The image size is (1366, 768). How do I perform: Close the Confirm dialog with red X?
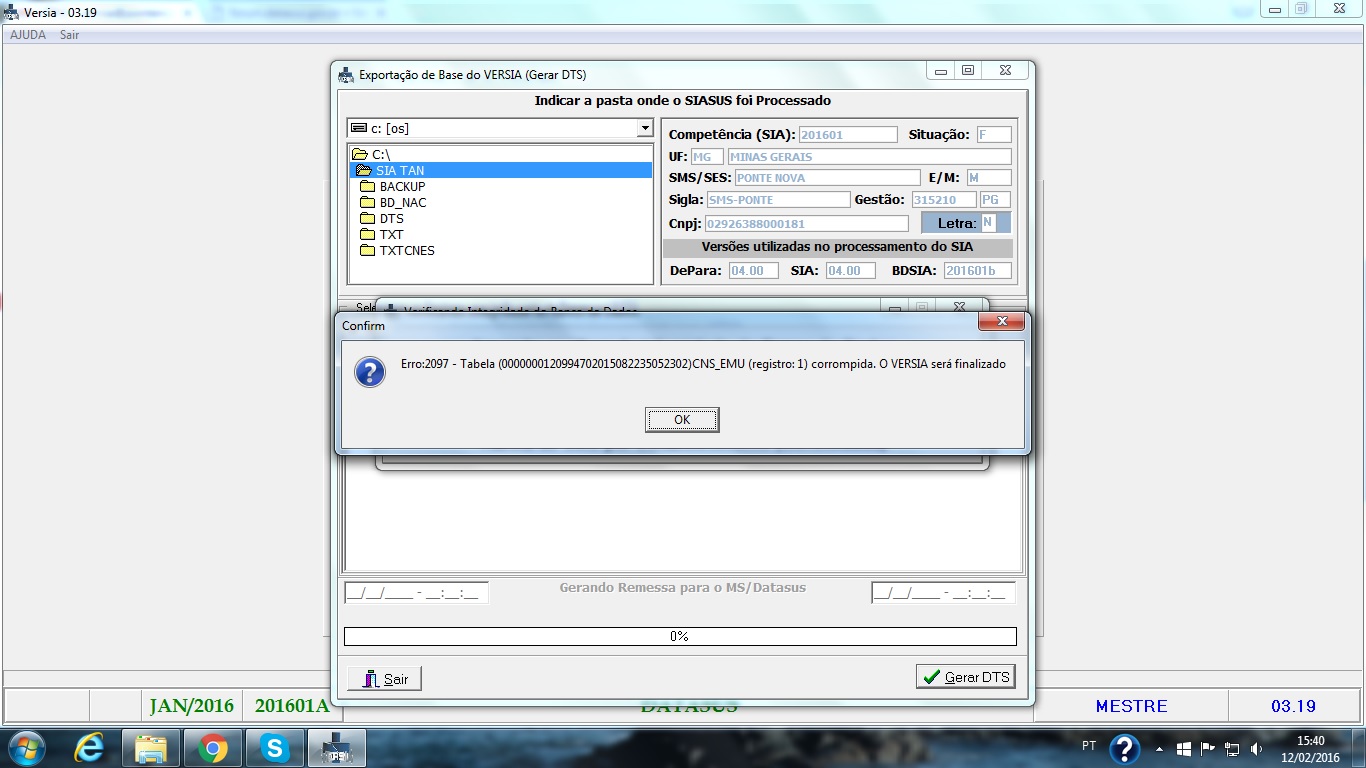point(1000,322)
